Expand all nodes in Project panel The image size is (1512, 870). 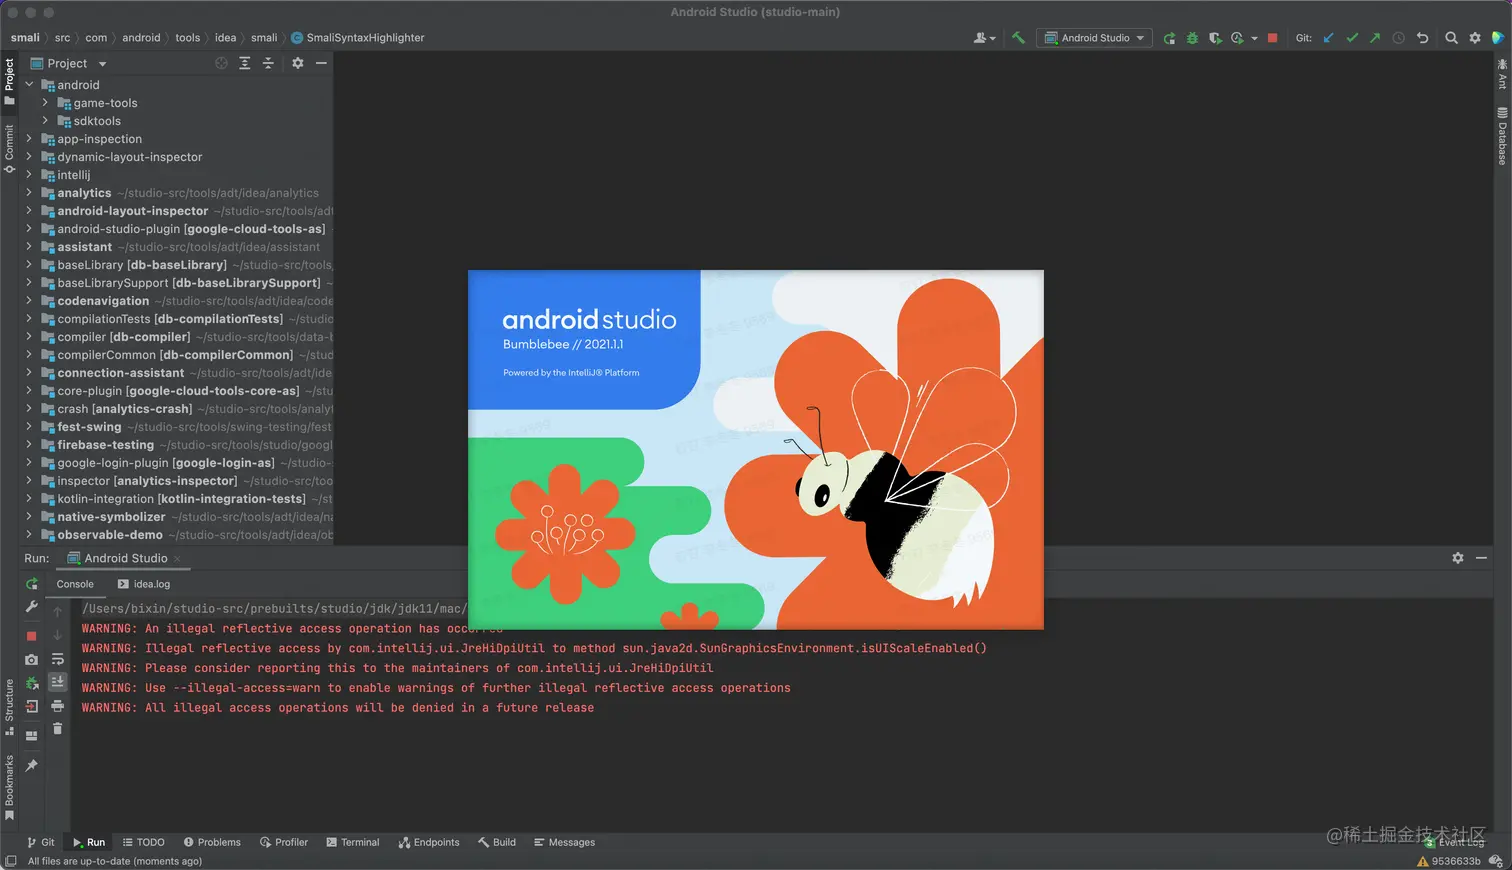click(245, 63)
